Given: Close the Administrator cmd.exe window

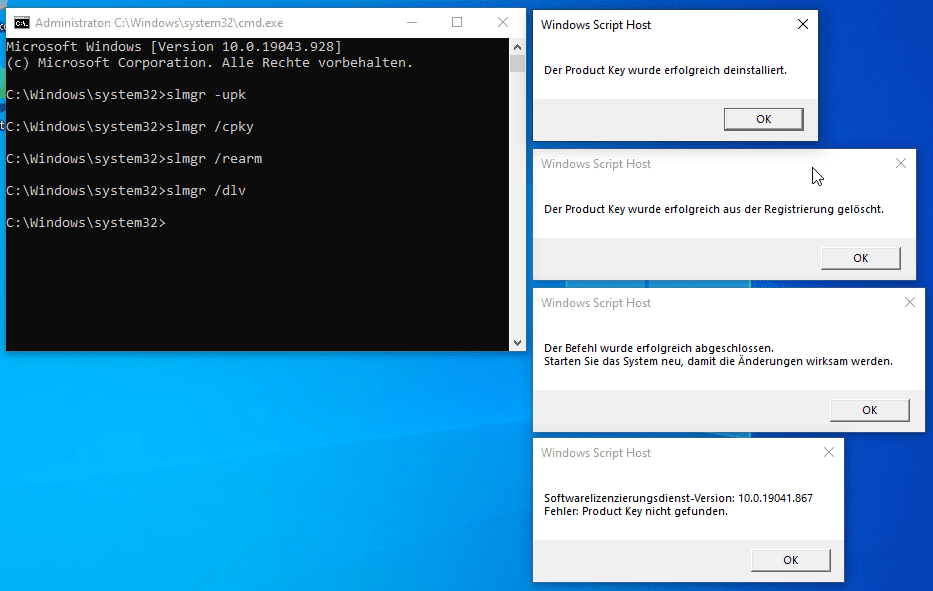Looking at the screenshot, I should tap(503, 23).
